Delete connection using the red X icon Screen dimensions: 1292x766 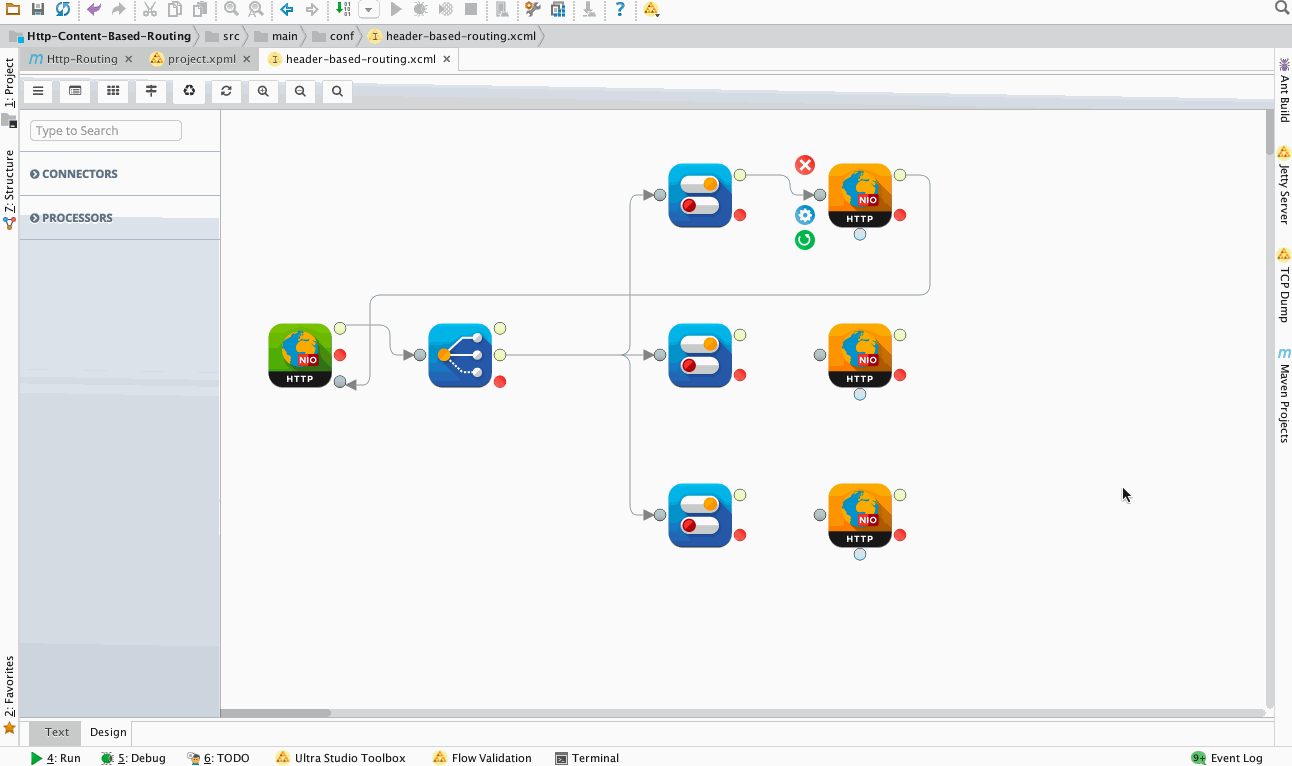tap(805, 165)
